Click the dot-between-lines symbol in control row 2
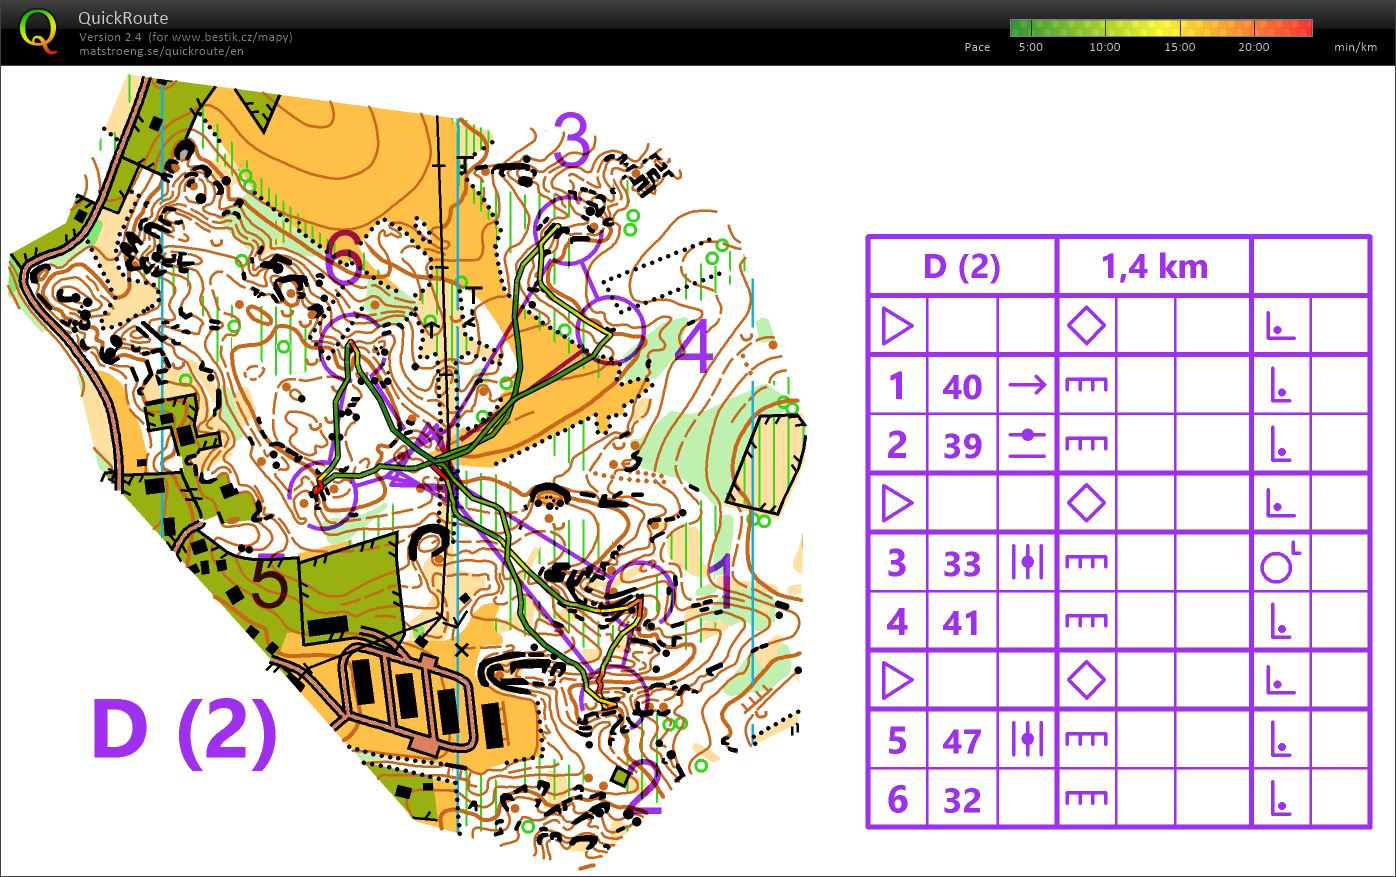The width and height of the screenshot is (1396, 877). pyautogui.click(x=1027, y=444)
